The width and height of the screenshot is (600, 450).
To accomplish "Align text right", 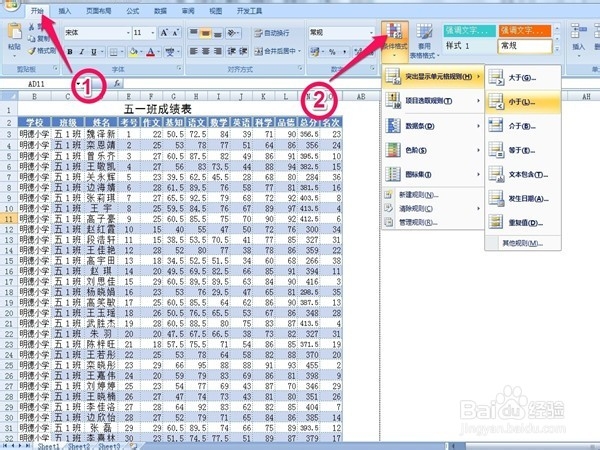I will [x=218, y=51].
